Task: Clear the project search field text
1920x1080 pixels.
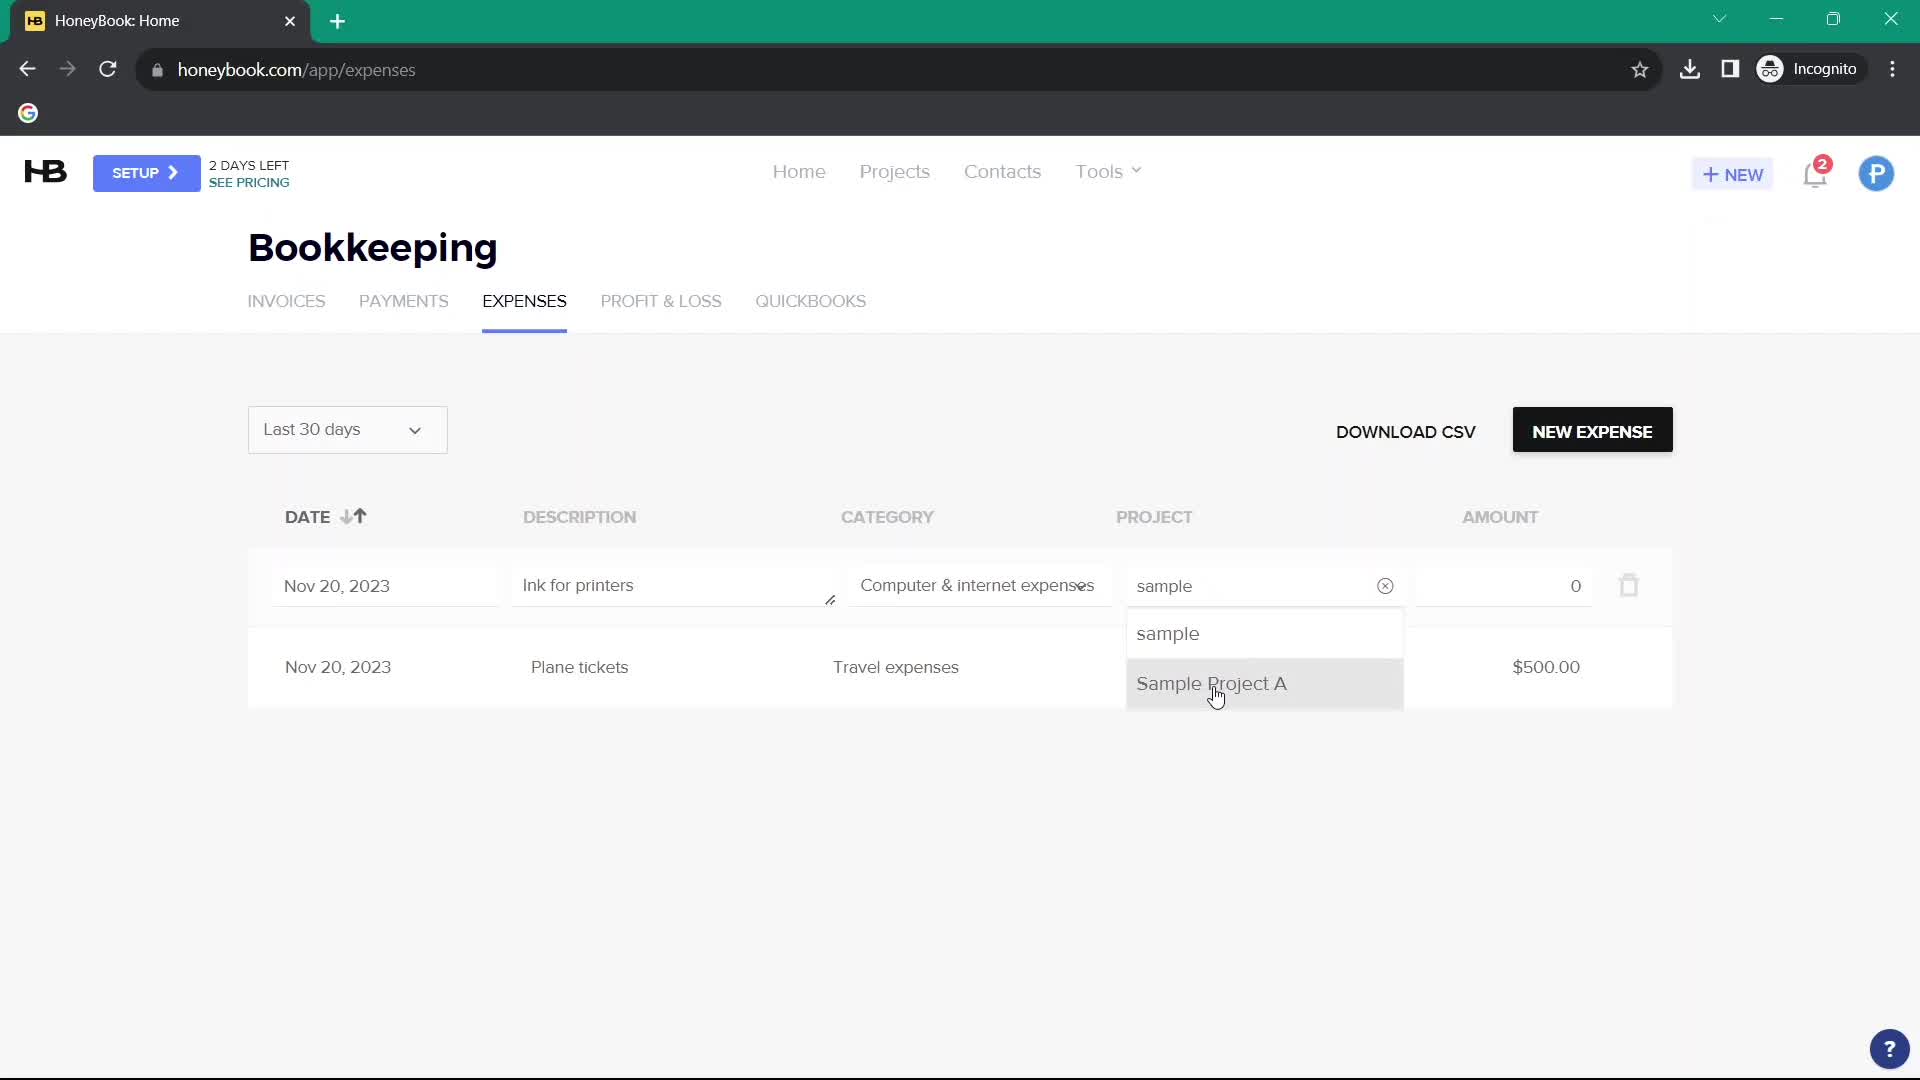Action: (x=1385, y=586)
